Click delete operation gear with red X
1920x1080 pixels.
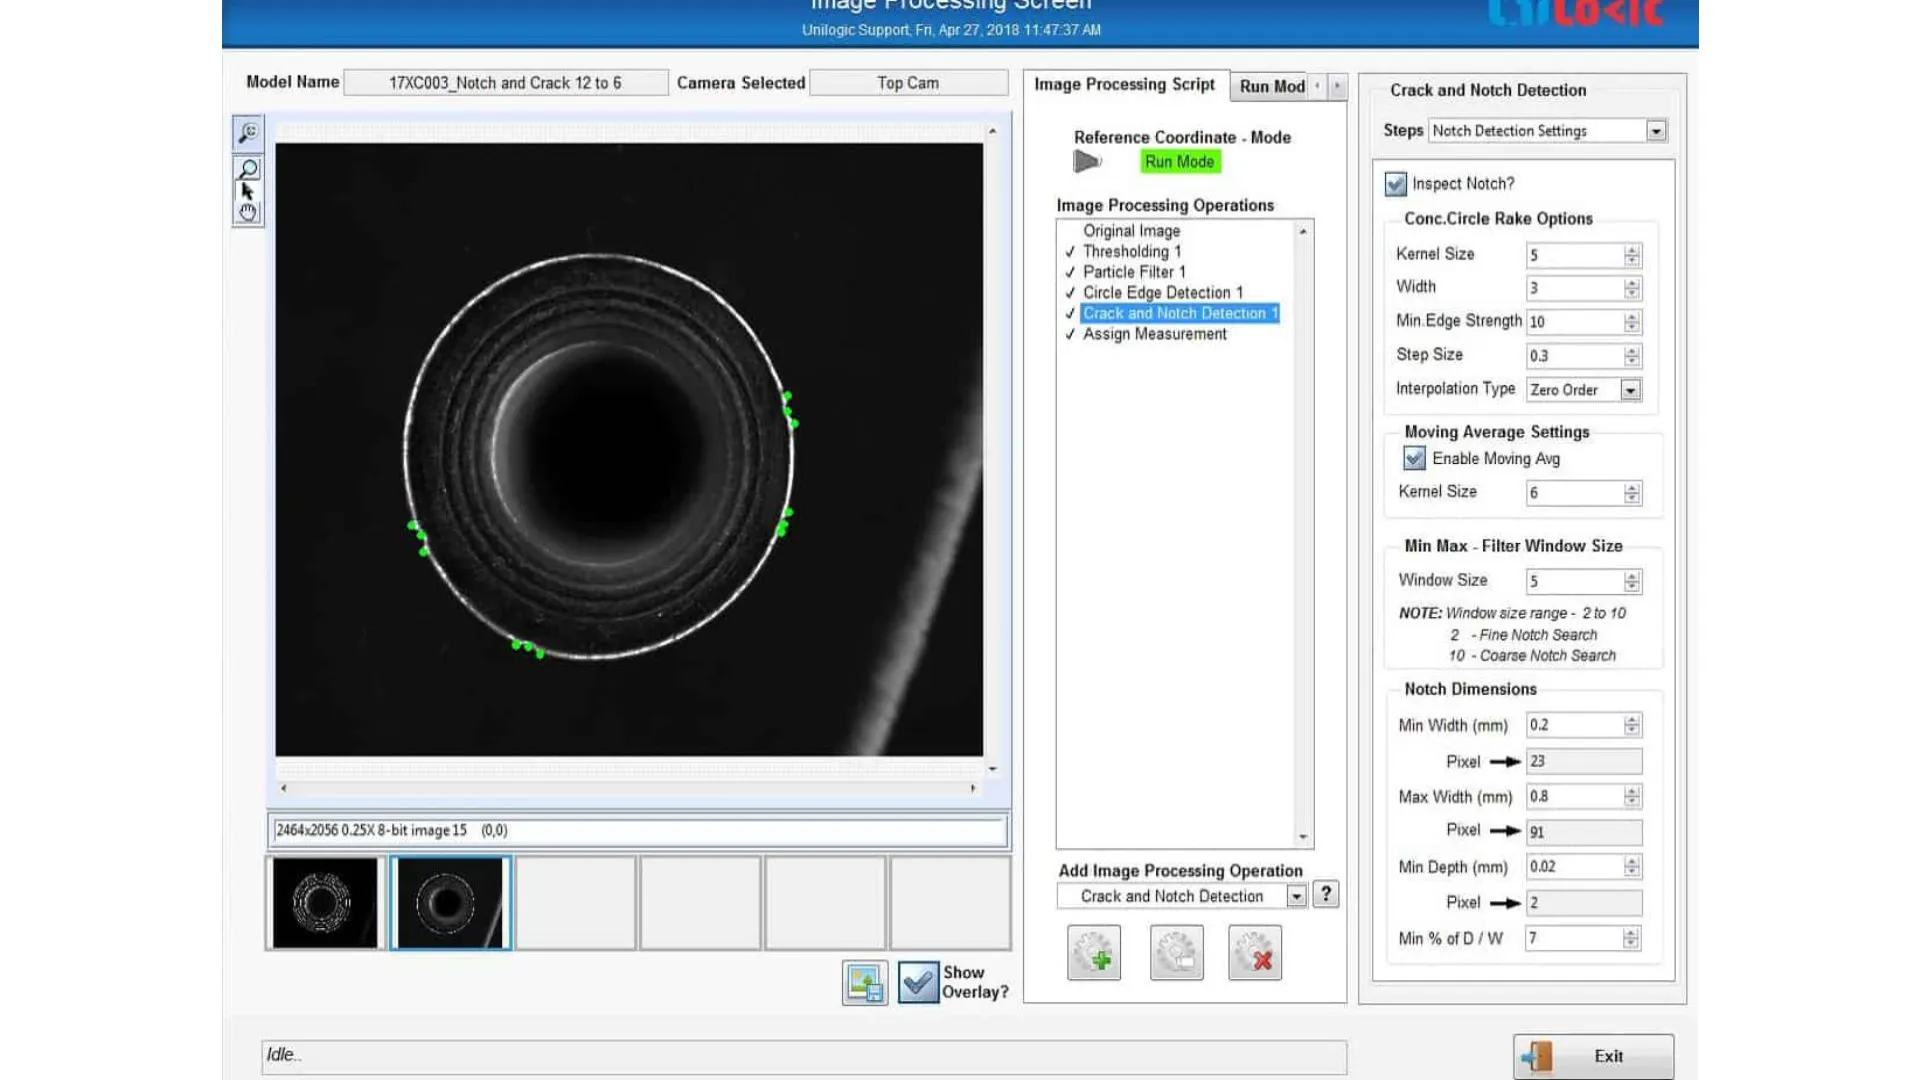pos(1255,953)
